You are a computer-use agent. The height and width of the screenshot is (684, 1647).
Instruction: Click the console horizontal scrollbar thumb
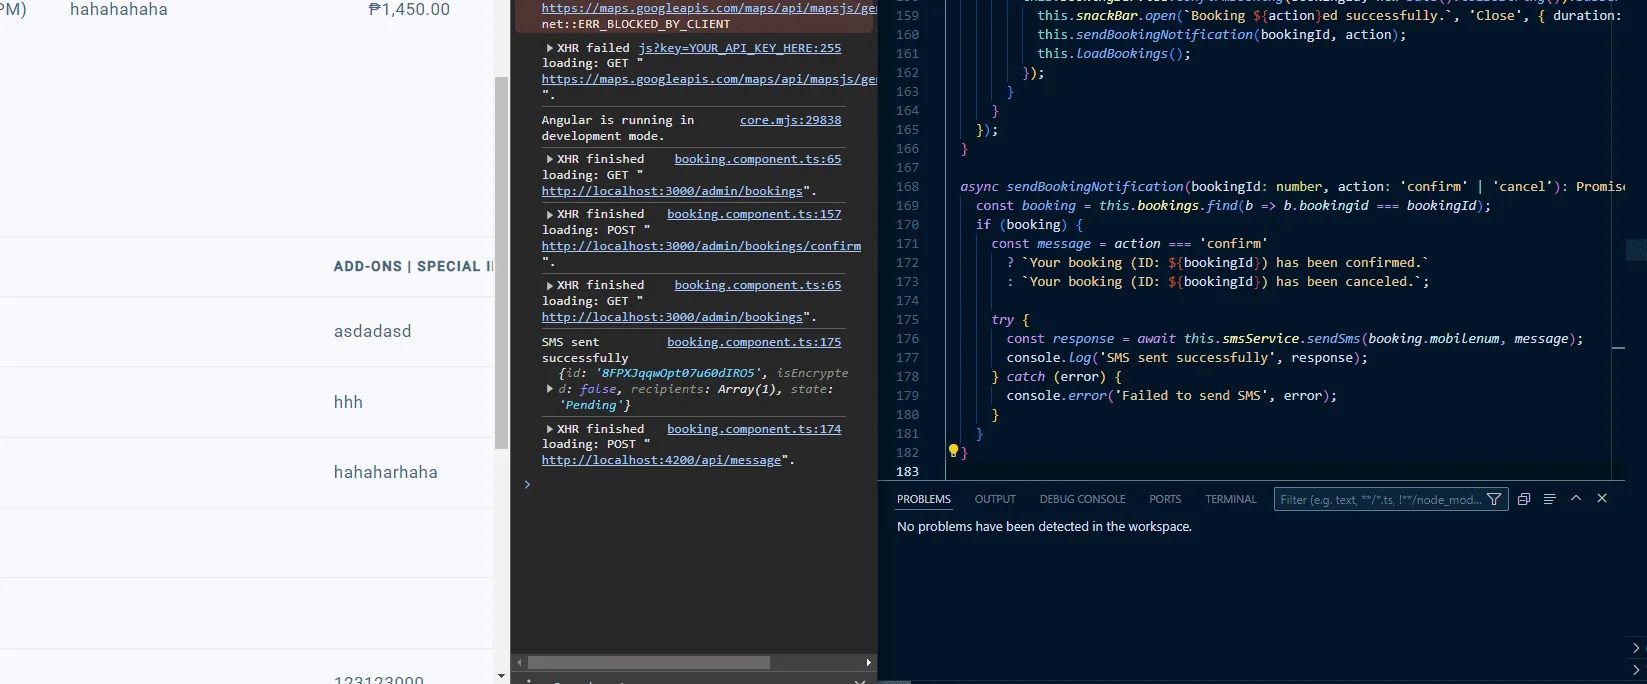(649, 662)
